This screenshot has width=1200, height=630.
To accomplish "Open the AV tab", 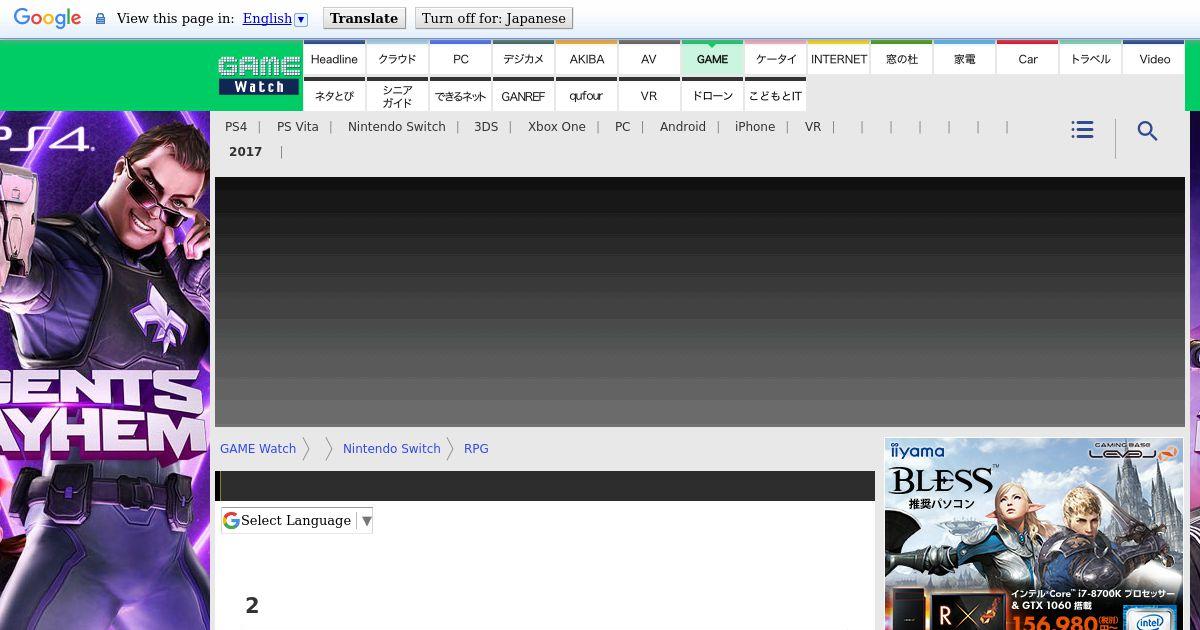I will [x=649, y=58].
